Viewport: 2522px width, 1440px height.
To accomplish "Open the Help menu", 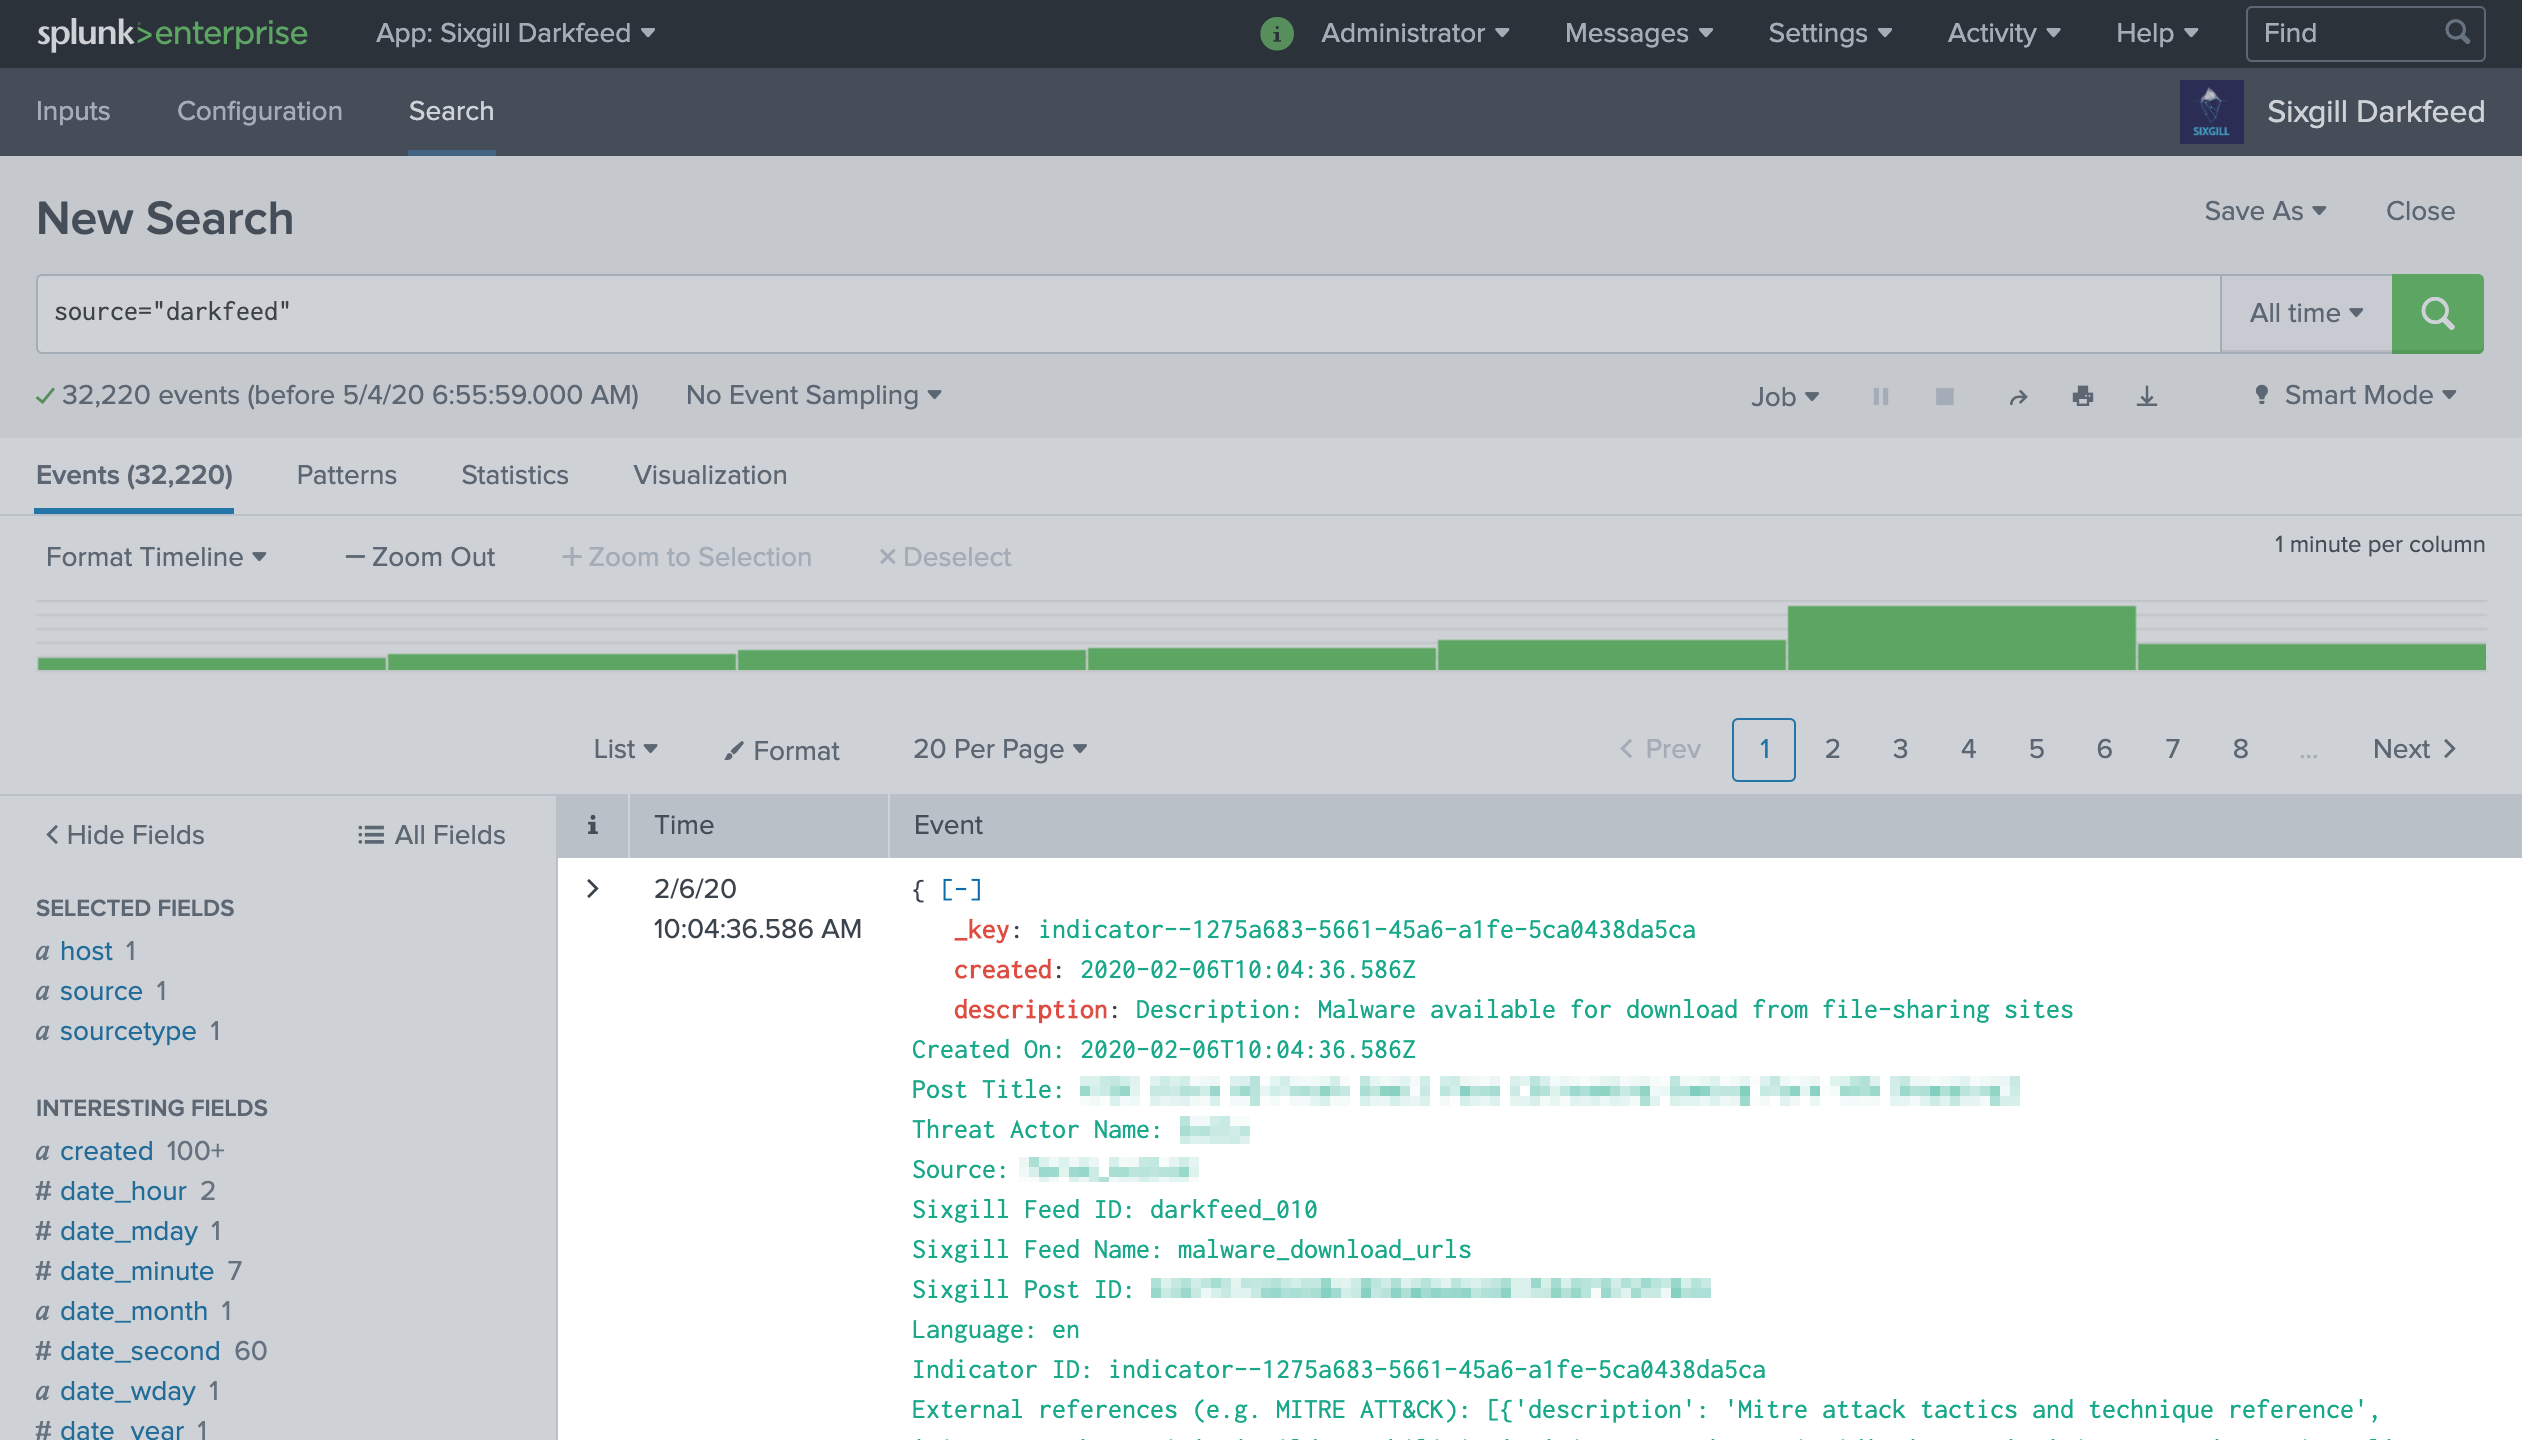I will click(2156, 33).
